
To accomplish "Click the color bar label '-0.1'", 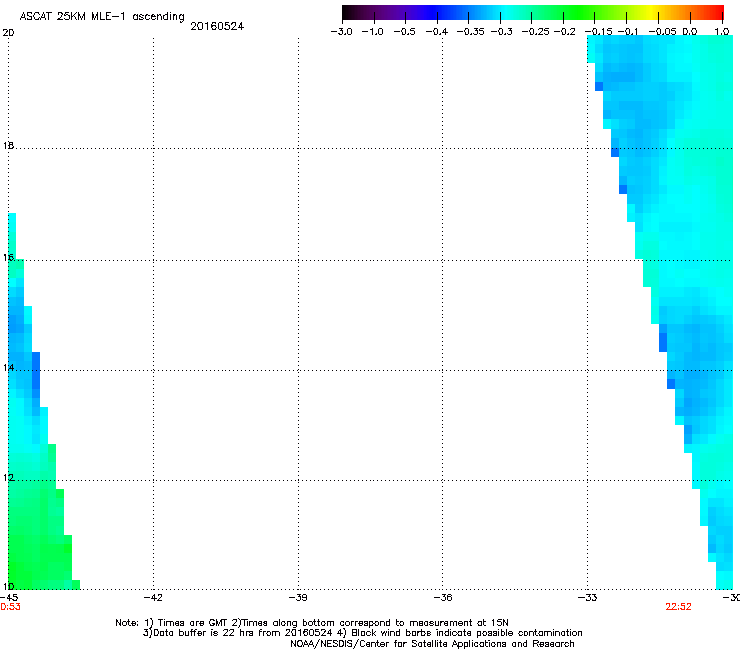I will click(628, 32).
